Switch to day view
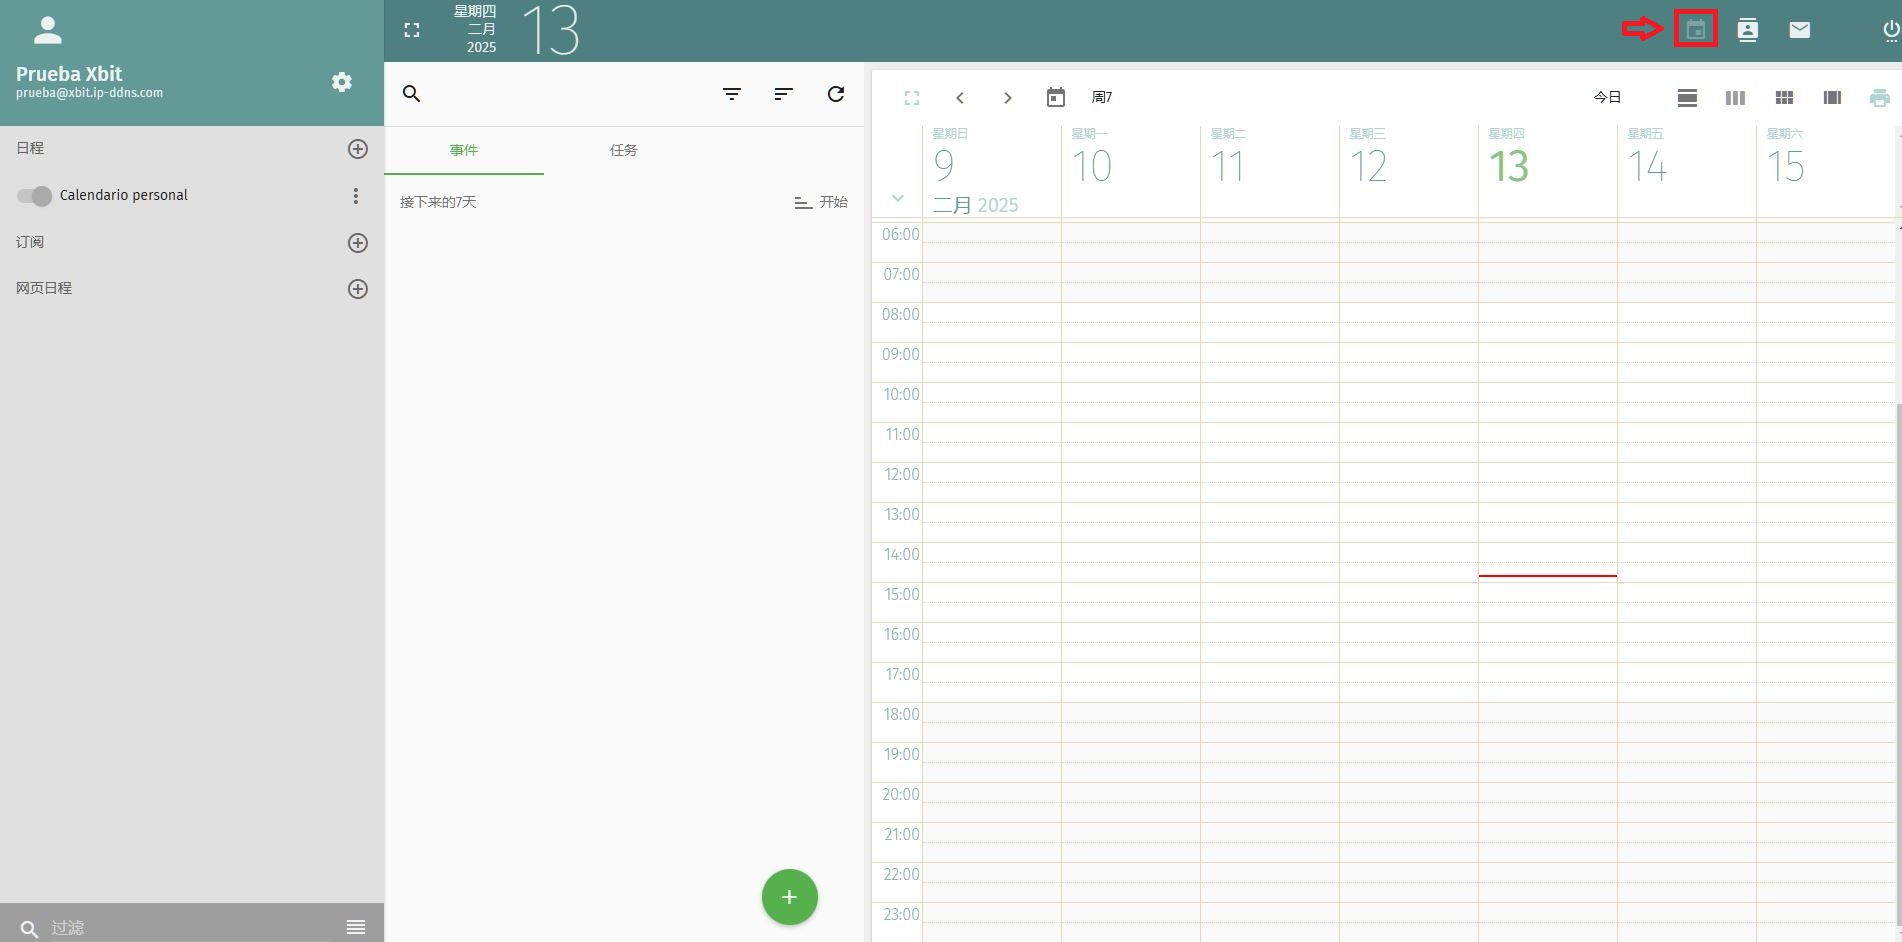 [1687, 98]
